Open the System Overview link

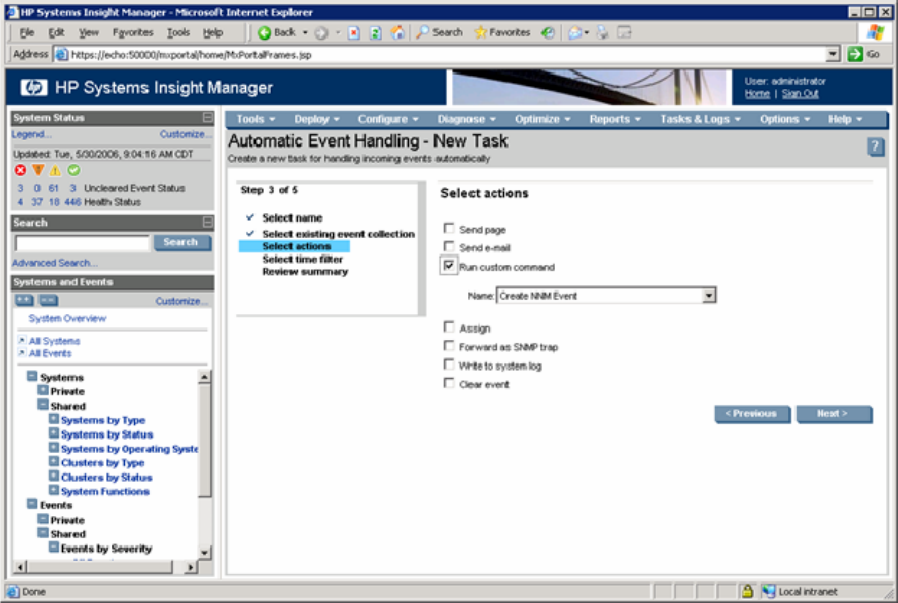pos(67,318)
